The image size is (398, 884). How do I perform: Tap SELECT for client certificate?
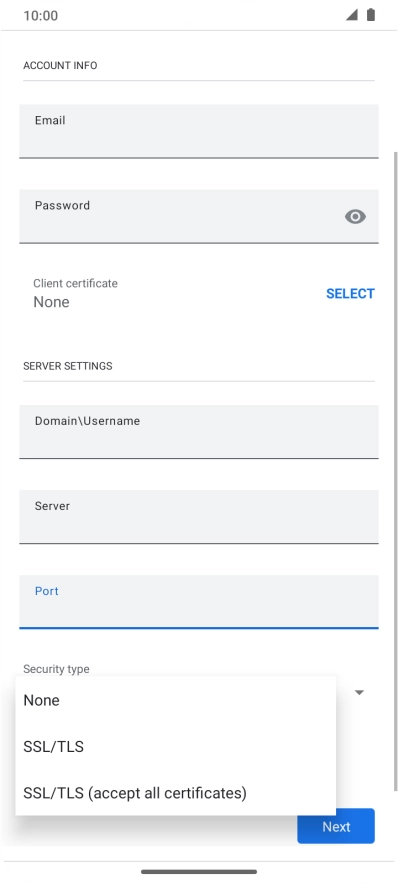point(350,294)
